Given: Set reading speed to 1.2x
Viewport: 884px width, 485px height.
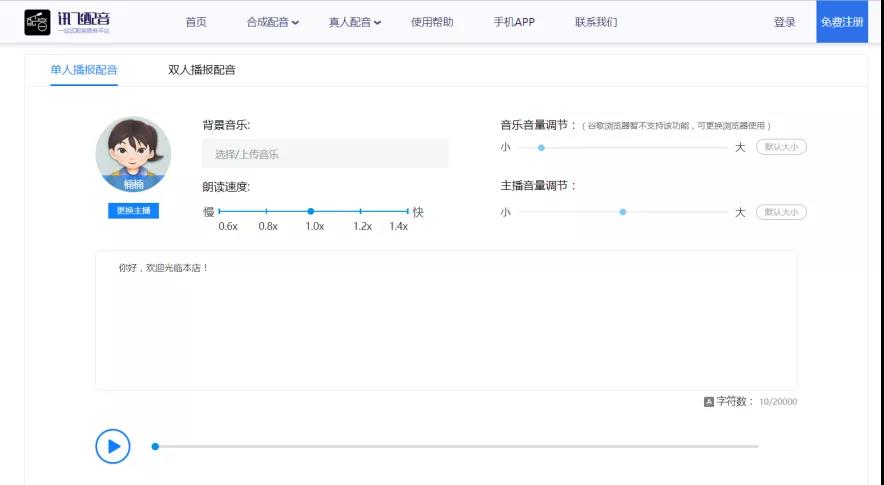Looking at the screenshot, I should [x=361, y=211].
